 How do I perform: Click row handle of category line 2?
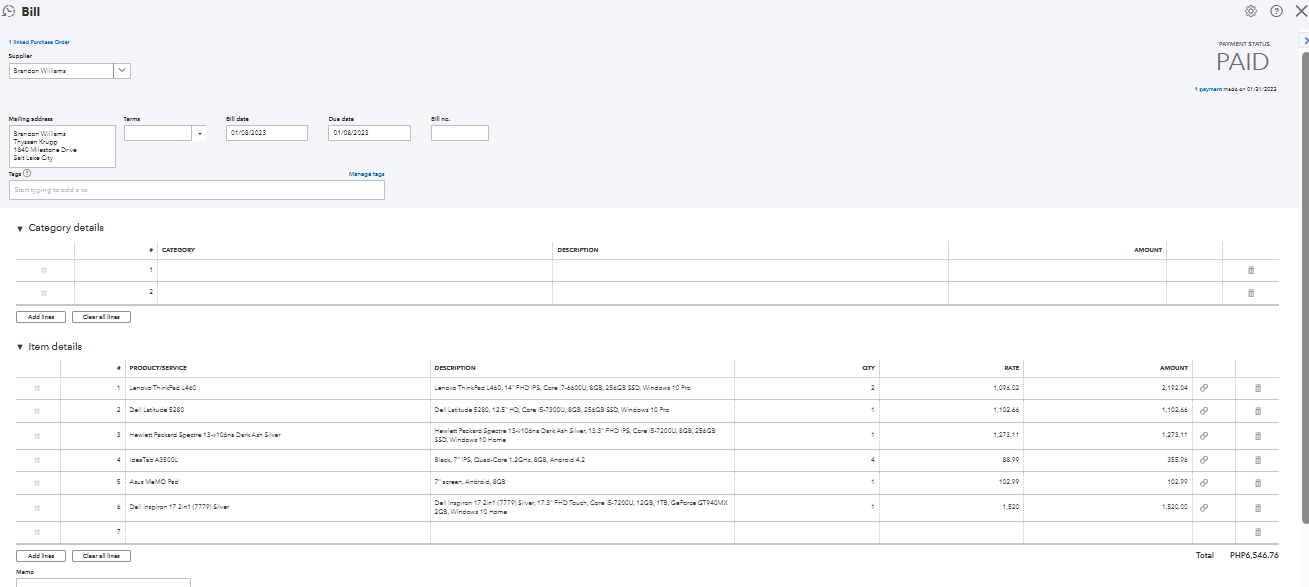click(44, 293)
